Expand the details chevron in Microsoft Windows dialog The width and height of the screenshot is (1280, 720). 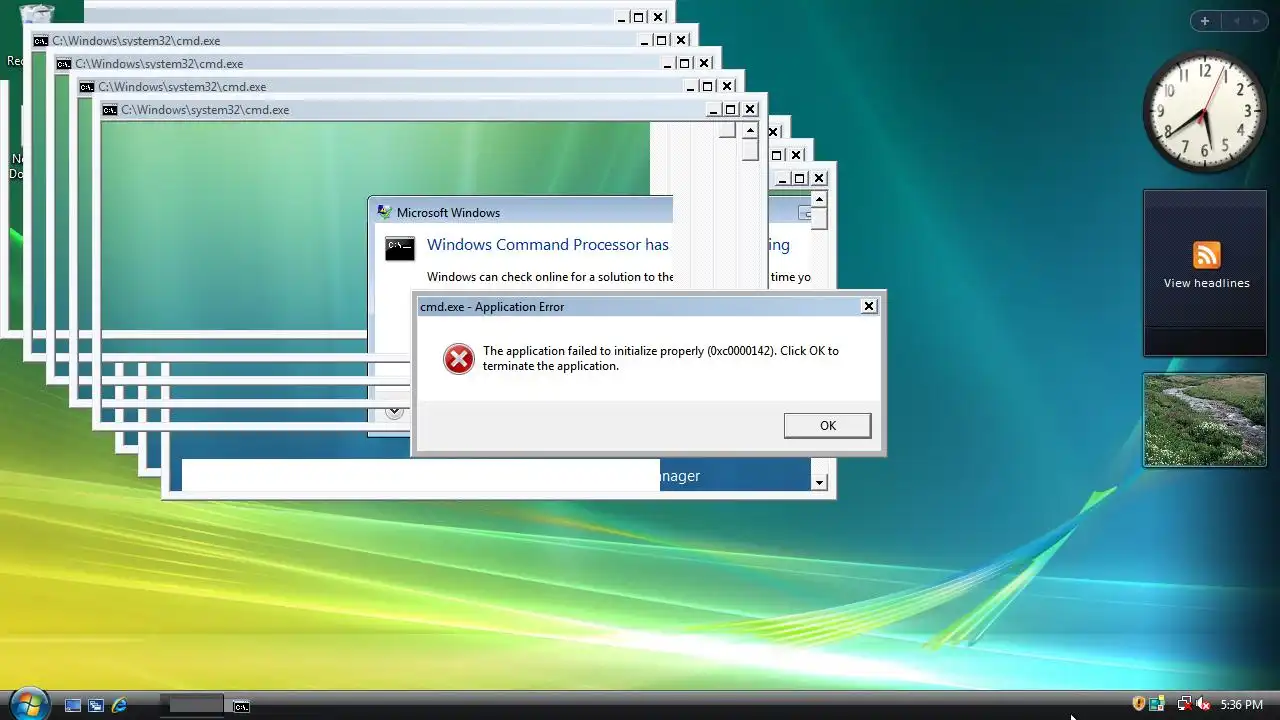pos(394,411)
